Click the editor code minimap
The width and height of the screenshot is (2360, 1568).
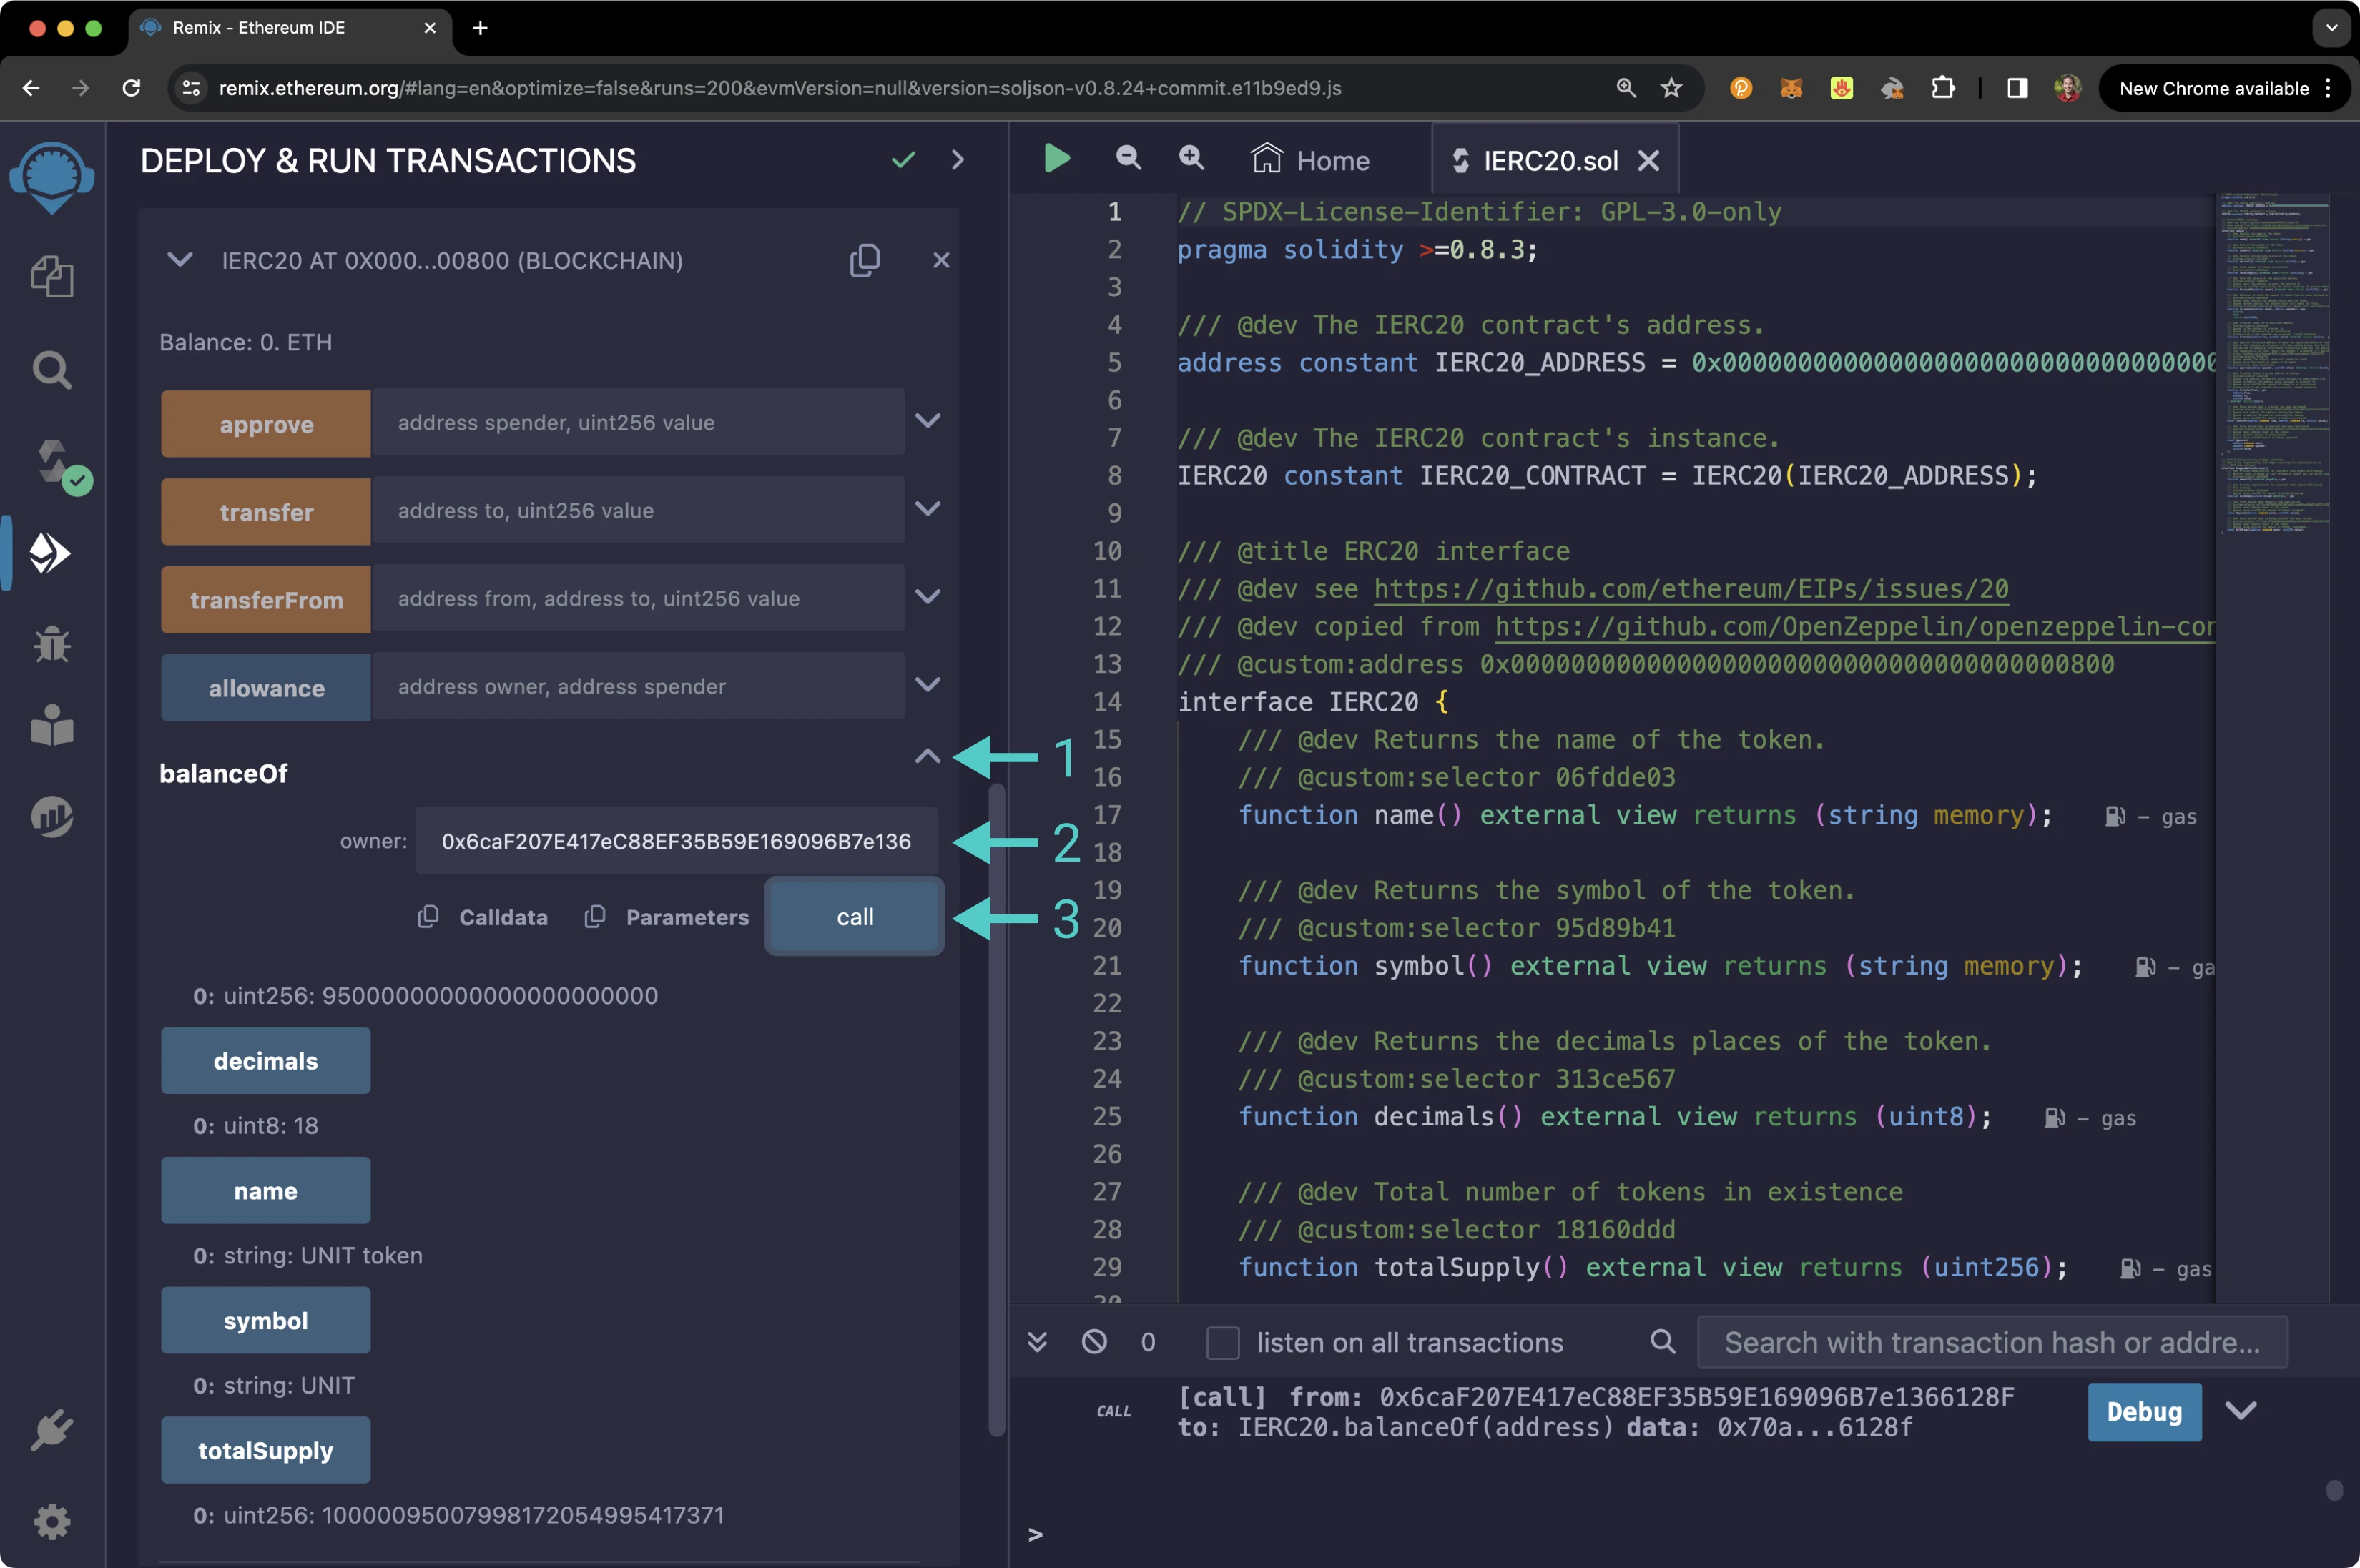2275,365
